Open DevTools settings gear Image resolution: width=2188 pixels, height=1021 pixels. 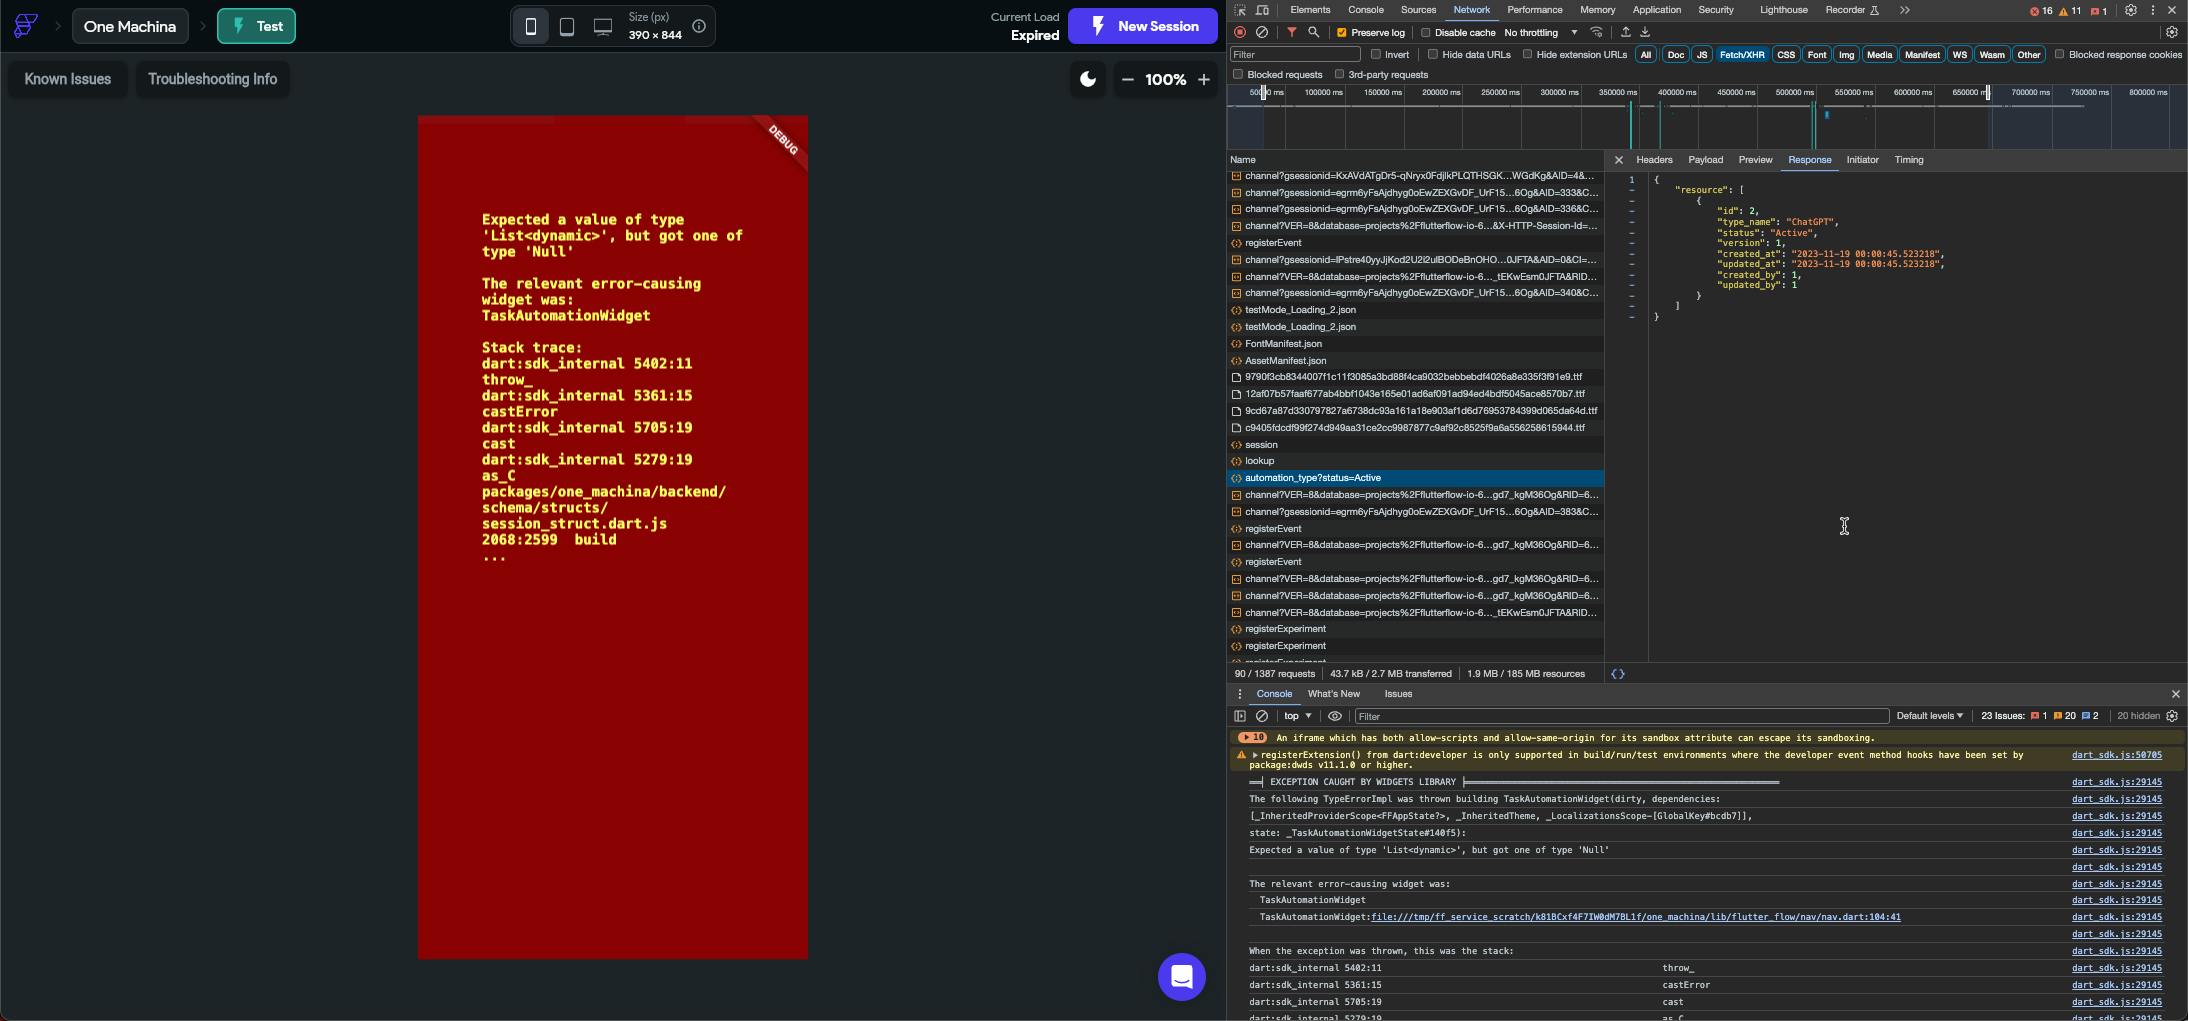tap(2131, 10)
